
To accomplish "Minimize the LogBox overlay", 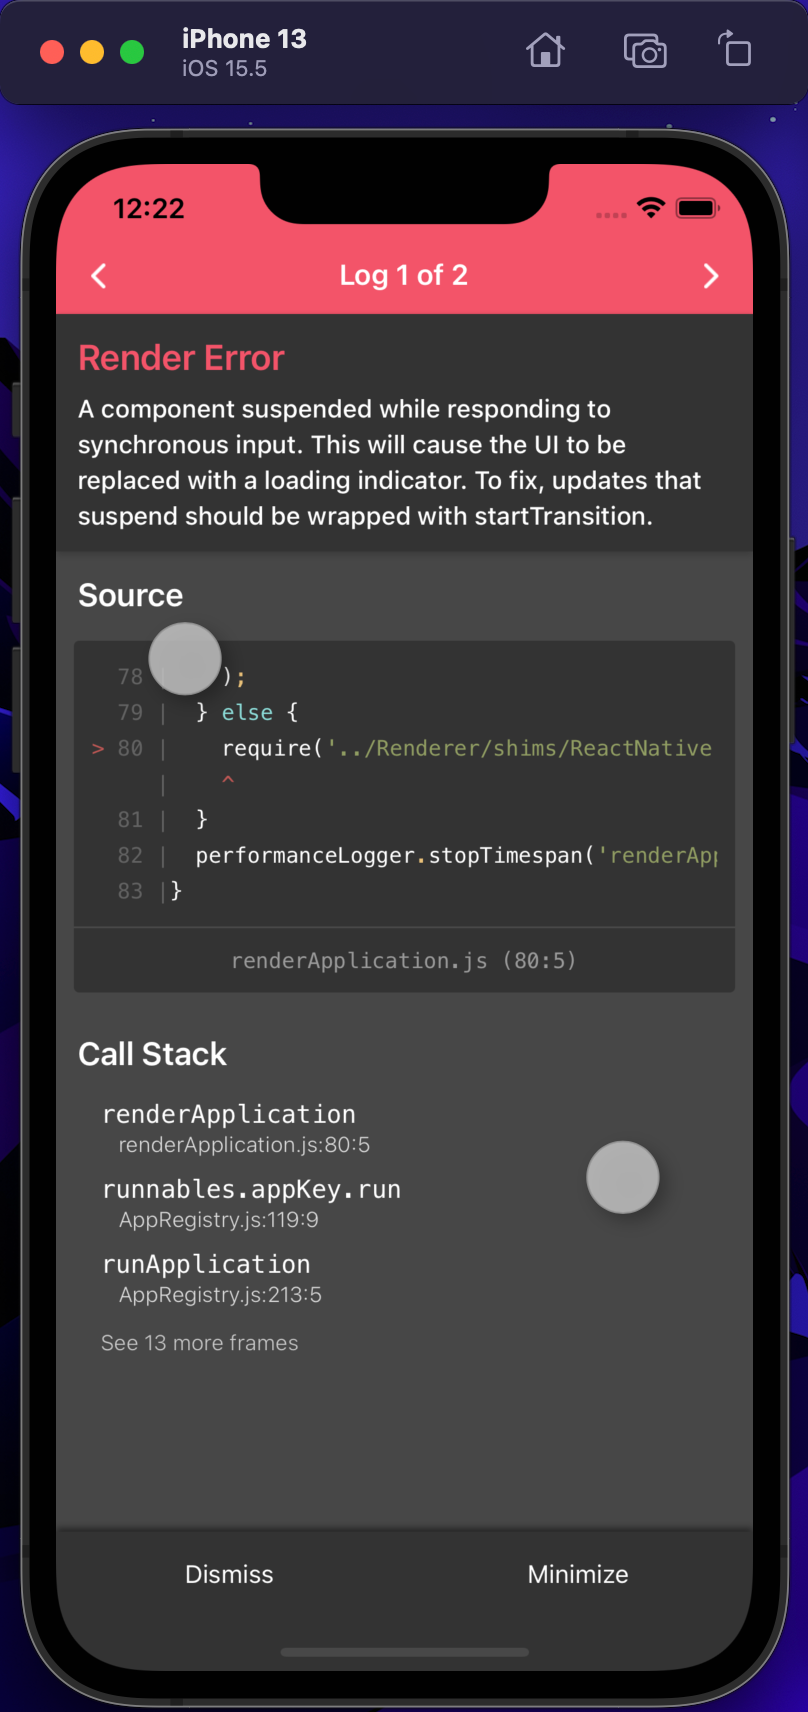I will click(x=578, y=1574).
